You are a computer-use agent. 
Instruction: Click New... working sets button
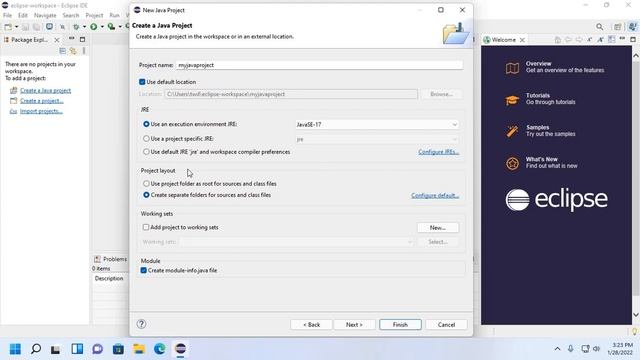[438, 227]
